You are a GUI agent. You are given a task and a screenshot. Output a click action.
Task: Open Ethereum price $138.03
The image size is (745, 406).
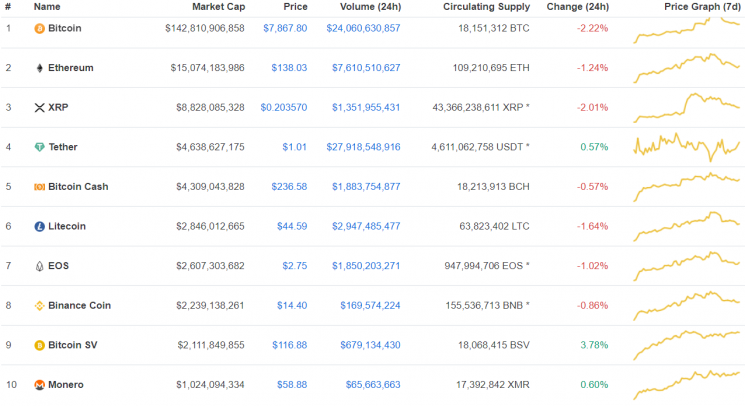289,68
